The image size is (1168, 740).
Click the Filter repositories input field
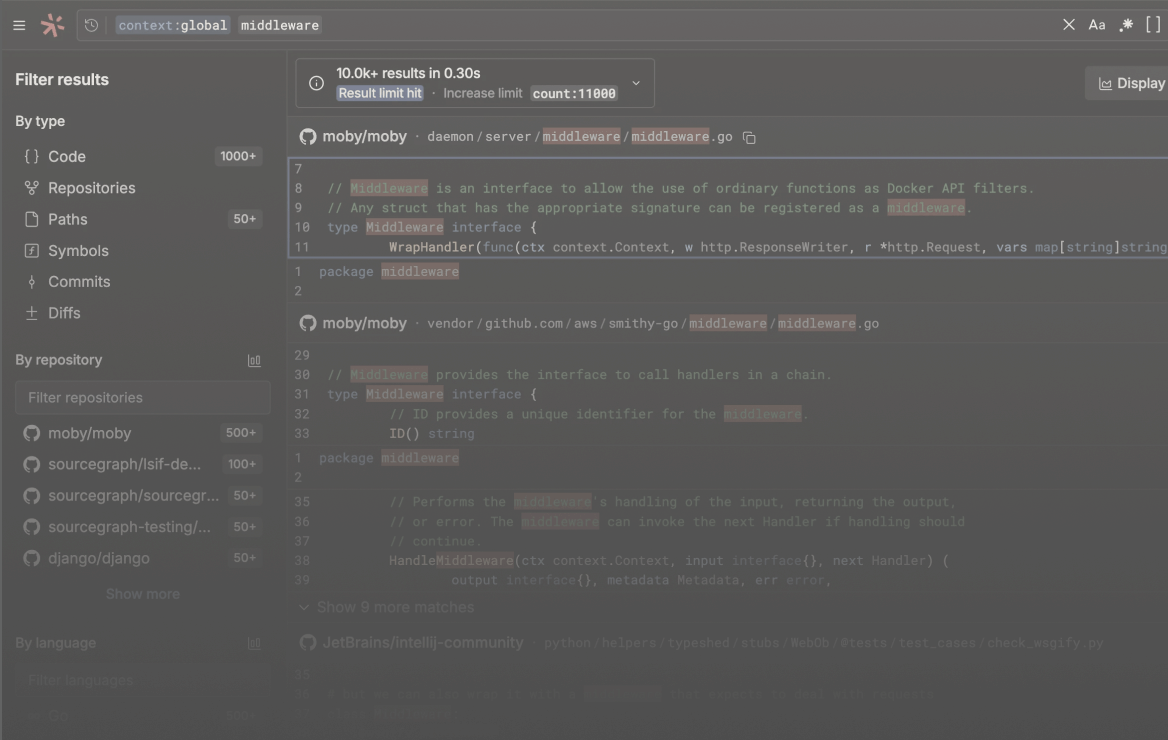click(143, 397)
